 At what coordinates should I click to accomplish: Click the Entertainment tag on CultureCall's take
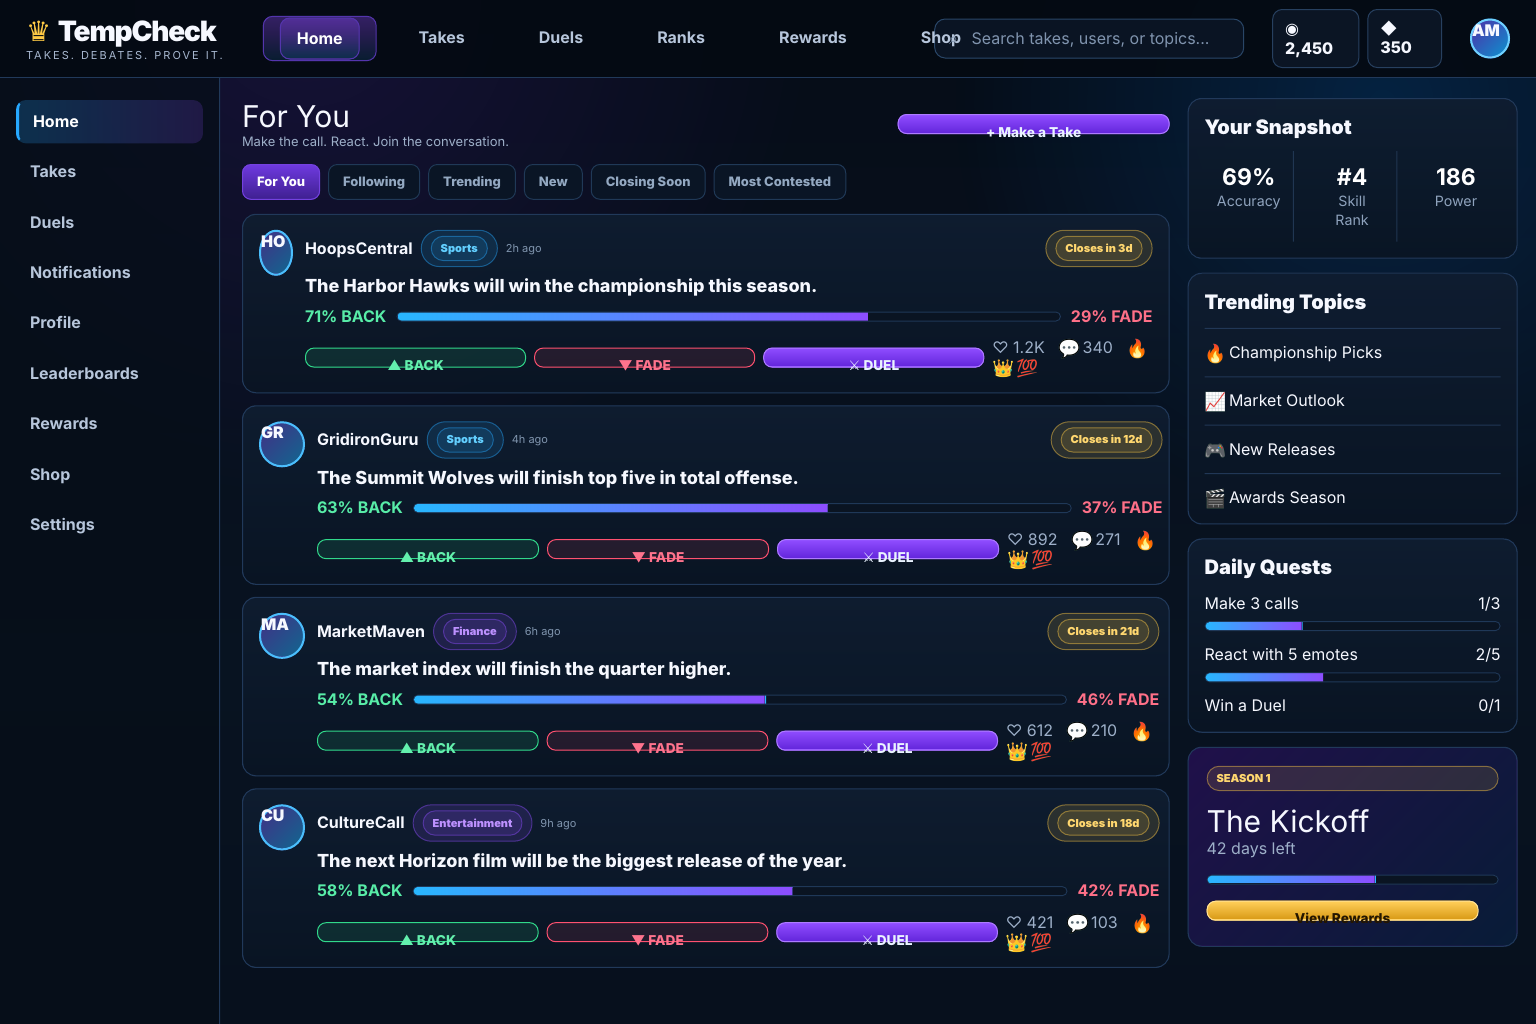click(472, 824)
